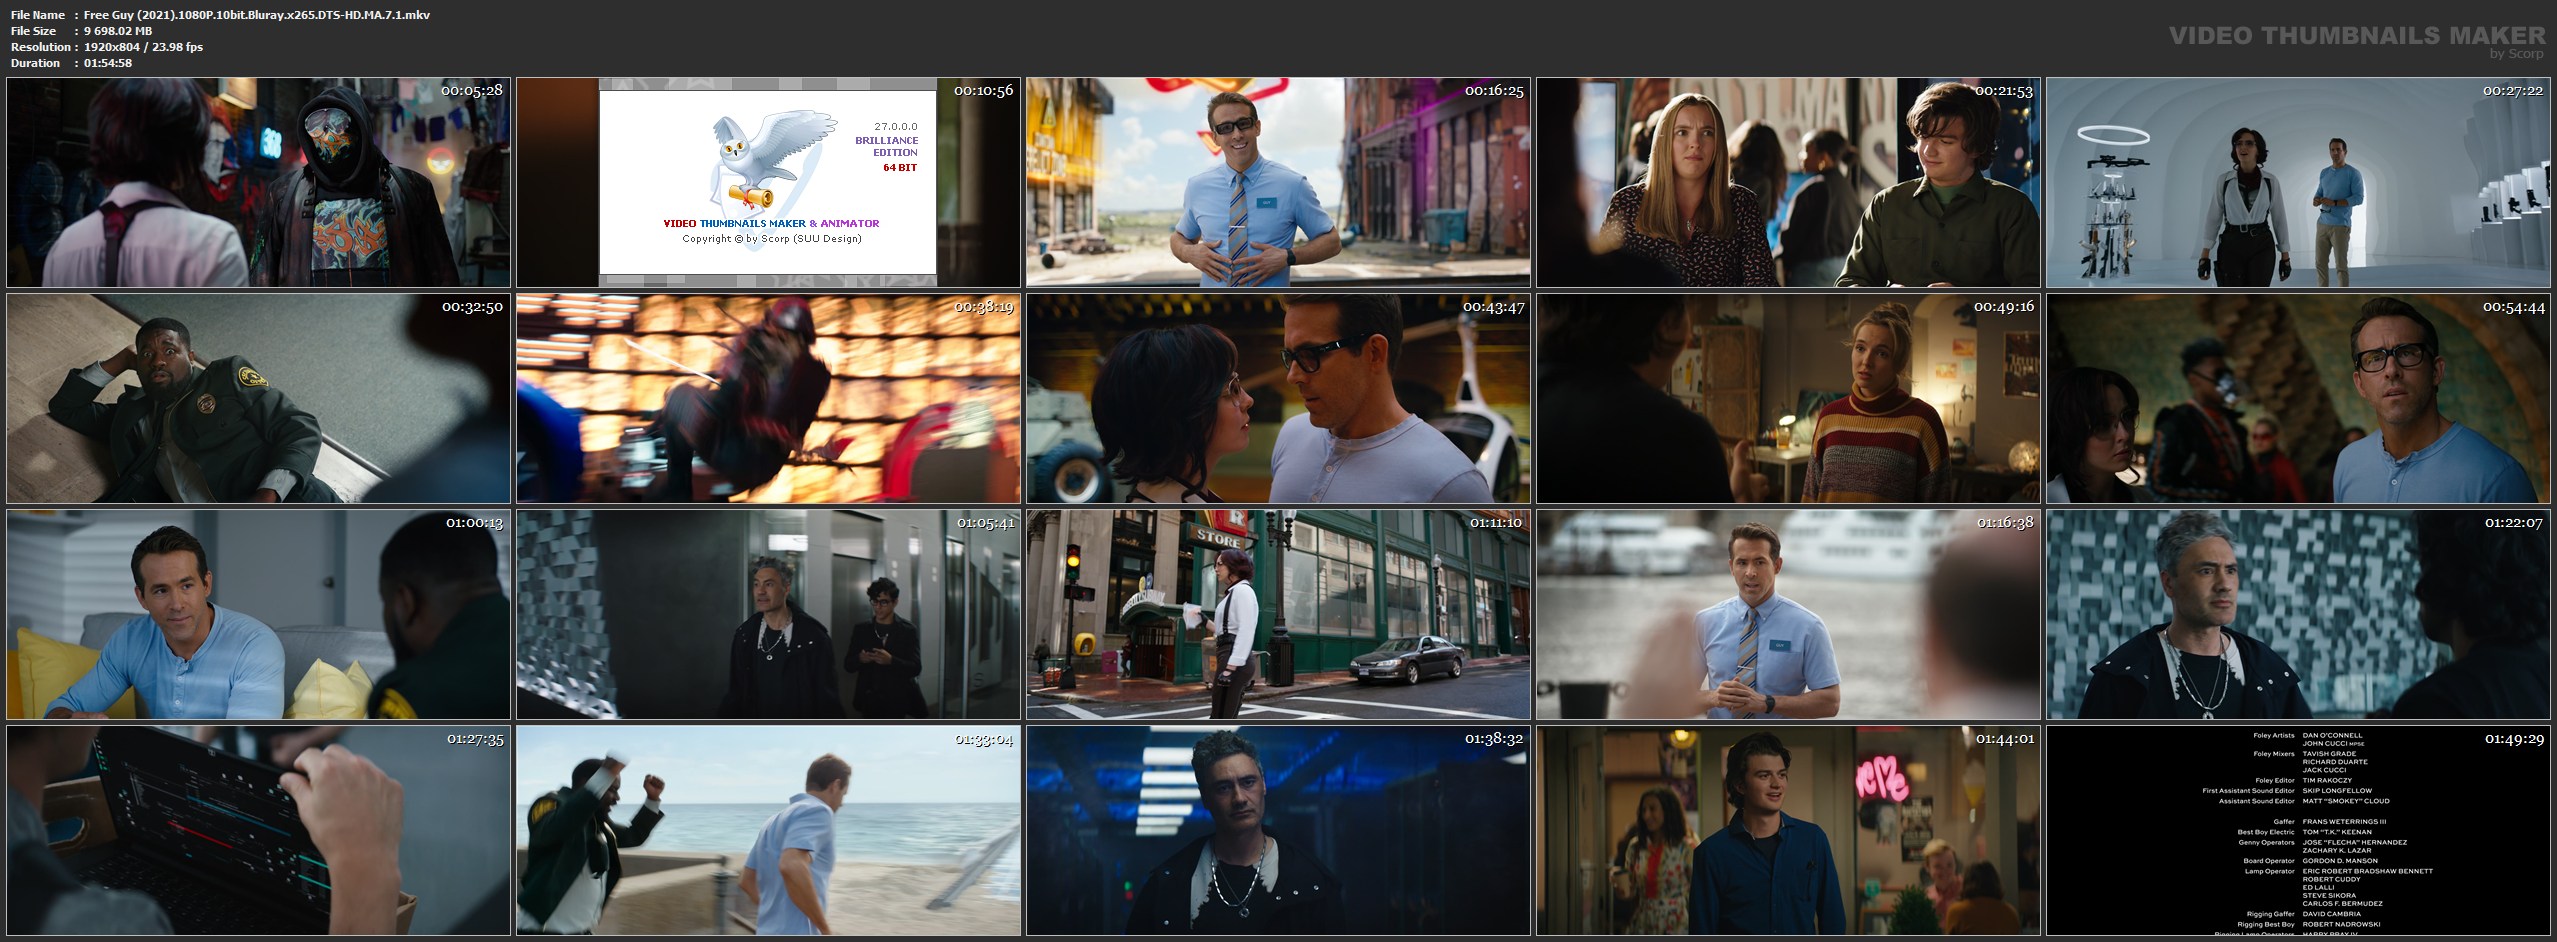
Task: Select the white tunnel thumbnail at 00:27:22
Action: [2298, 183]
